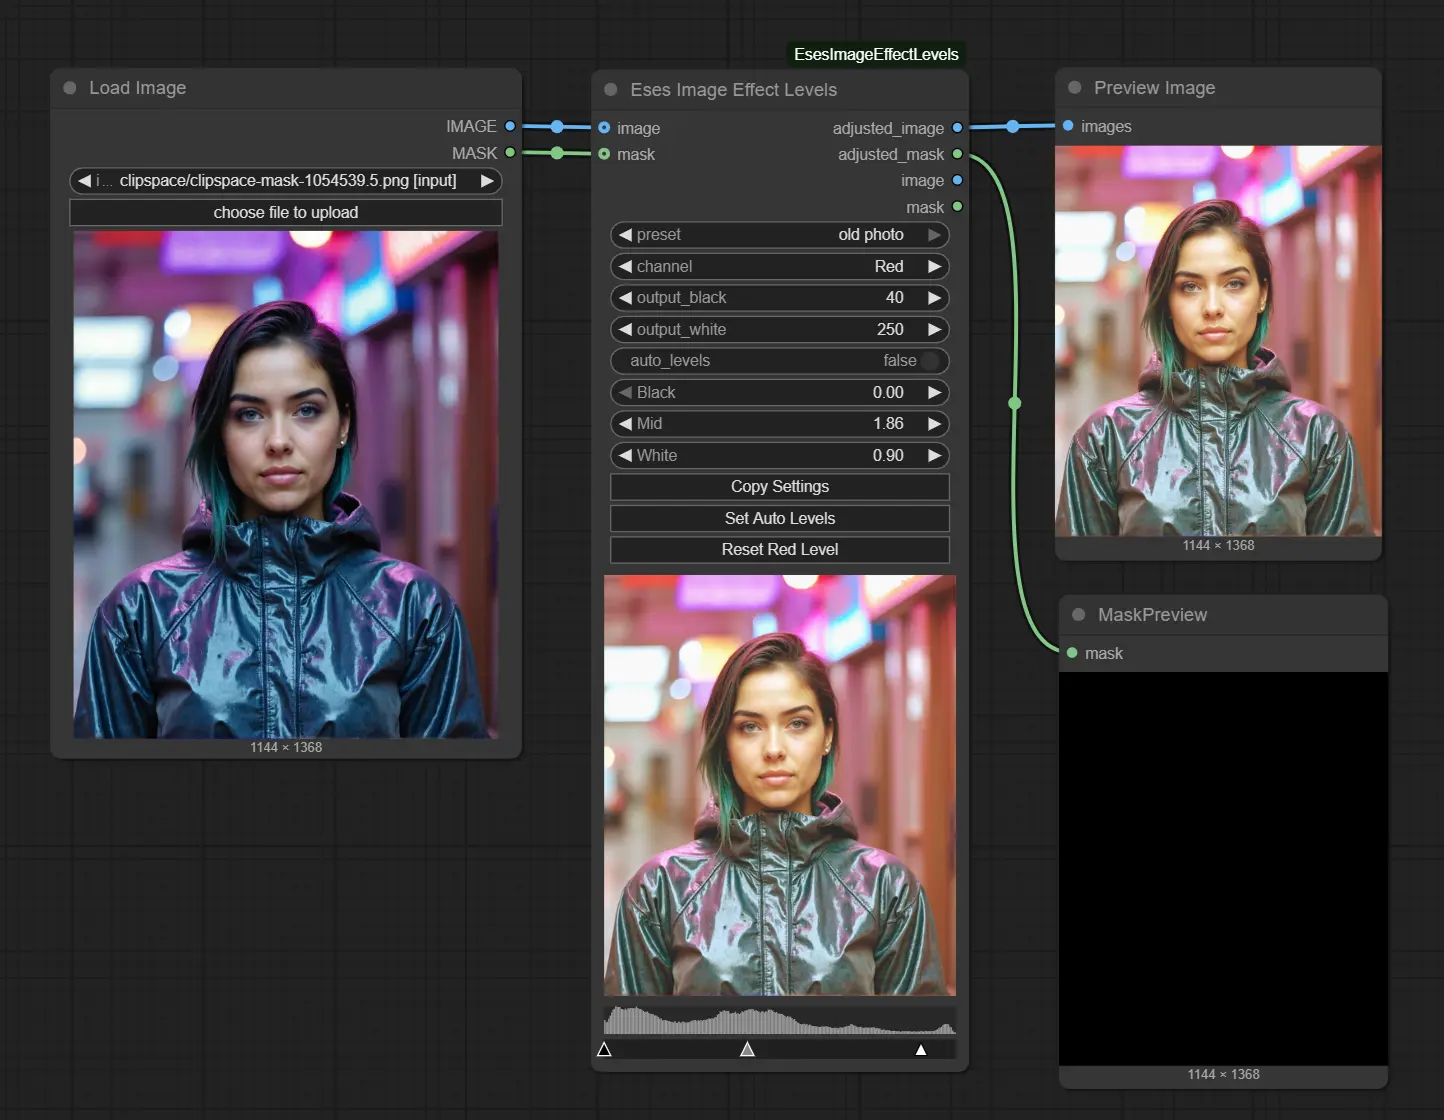Increase the Mid value with right arrow
The height and width of the screenshot is (1120, 1444).
[934, 424]
